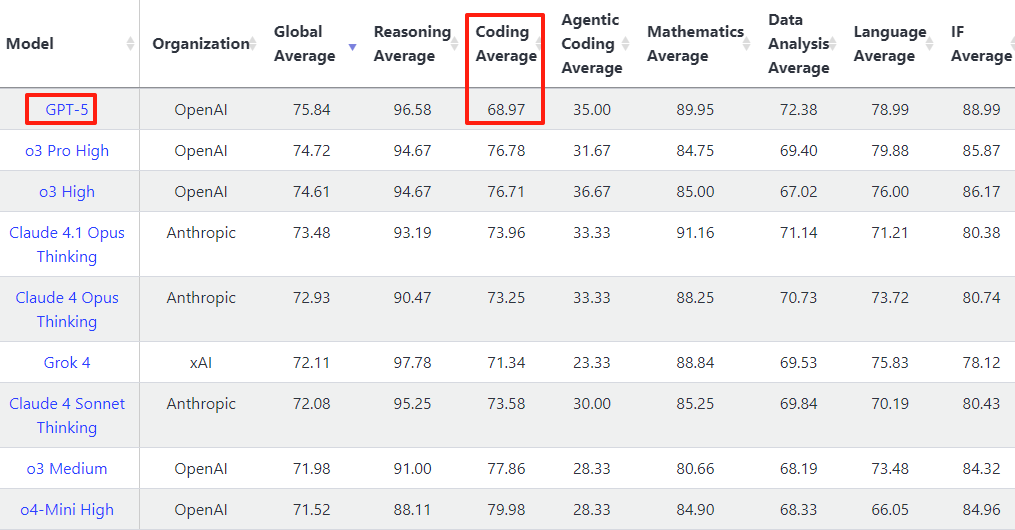
Task: Select GPT-5's 68.97 Coding Average cell
Action: click(x=506, y=109)
